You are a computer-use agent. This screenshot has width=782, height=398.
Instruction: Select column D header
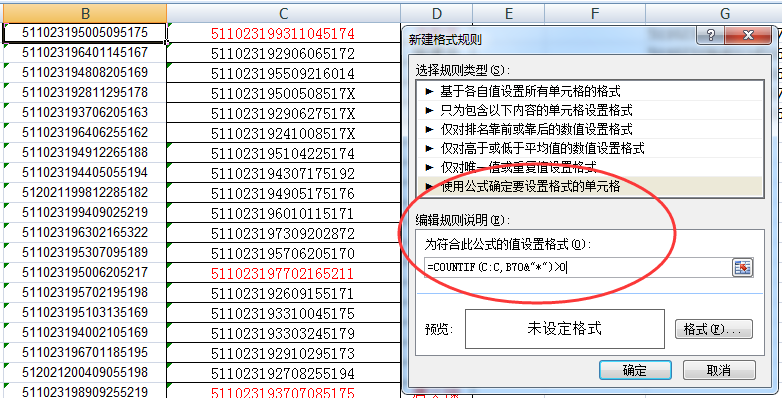click(x=436, y=13)
